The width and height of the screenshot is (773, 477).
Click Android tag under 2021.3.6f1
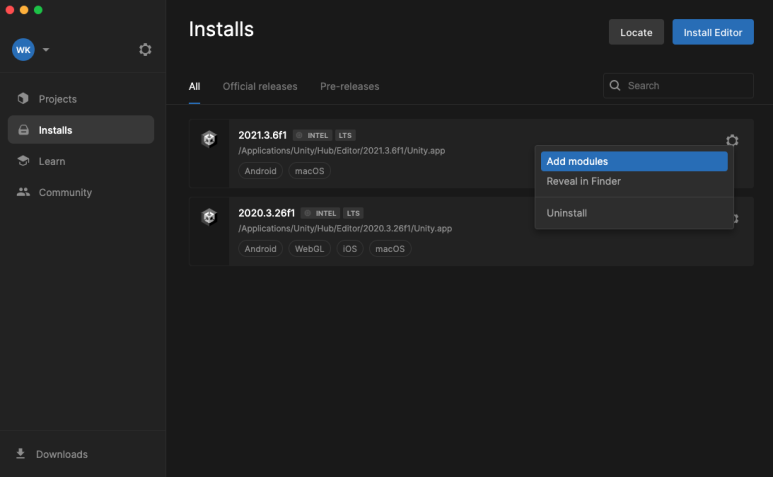[x=260, y=171]
